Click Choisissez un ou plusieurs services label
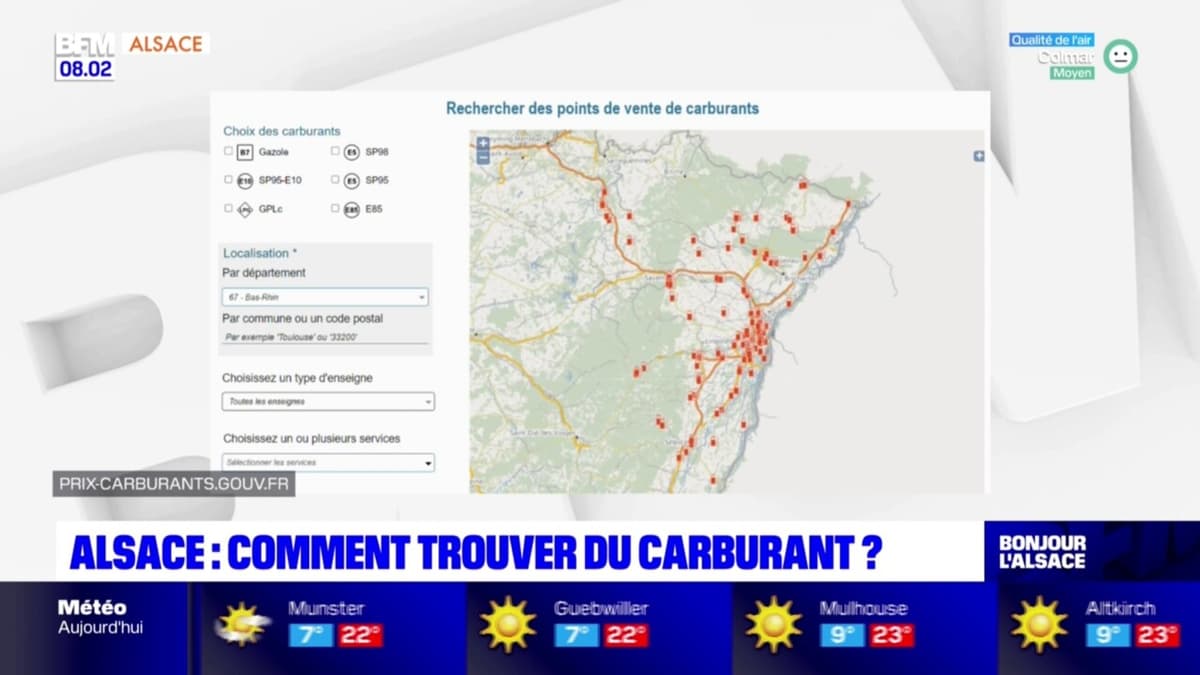This screenshot has height=675, width=1200. (311, 439)
